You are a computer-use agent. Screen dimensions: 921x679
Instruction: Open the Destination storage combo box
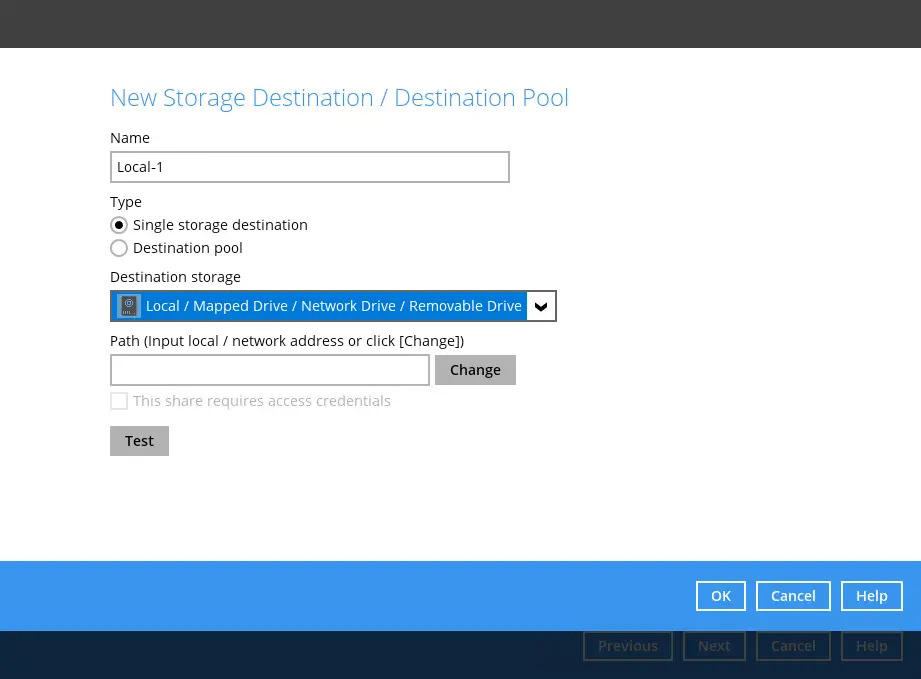coord(333,306)
